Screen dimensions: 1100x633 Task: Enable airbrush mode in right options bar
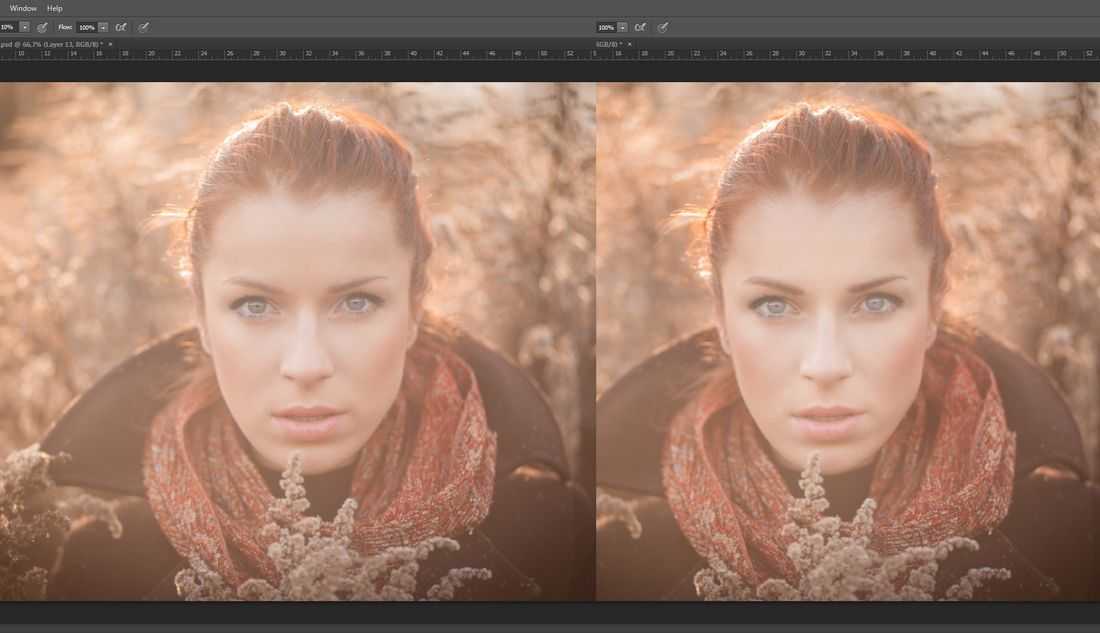pyautogui.click(x=640, y=27)
